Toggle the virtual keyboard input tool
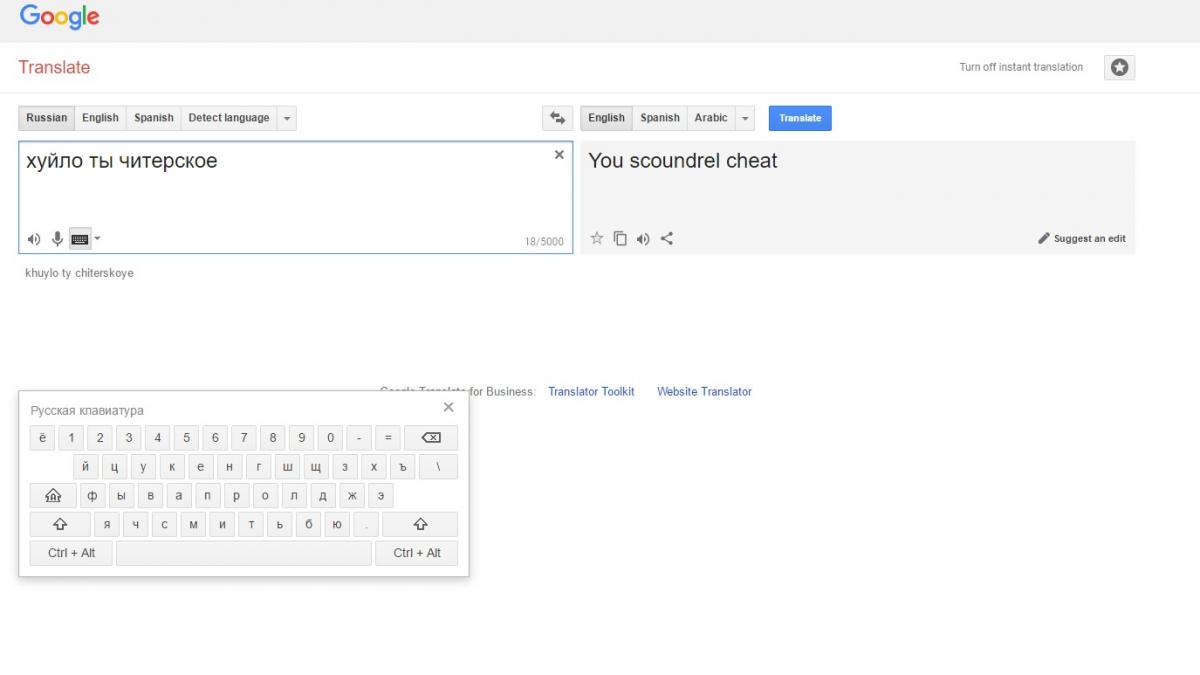 80,239
